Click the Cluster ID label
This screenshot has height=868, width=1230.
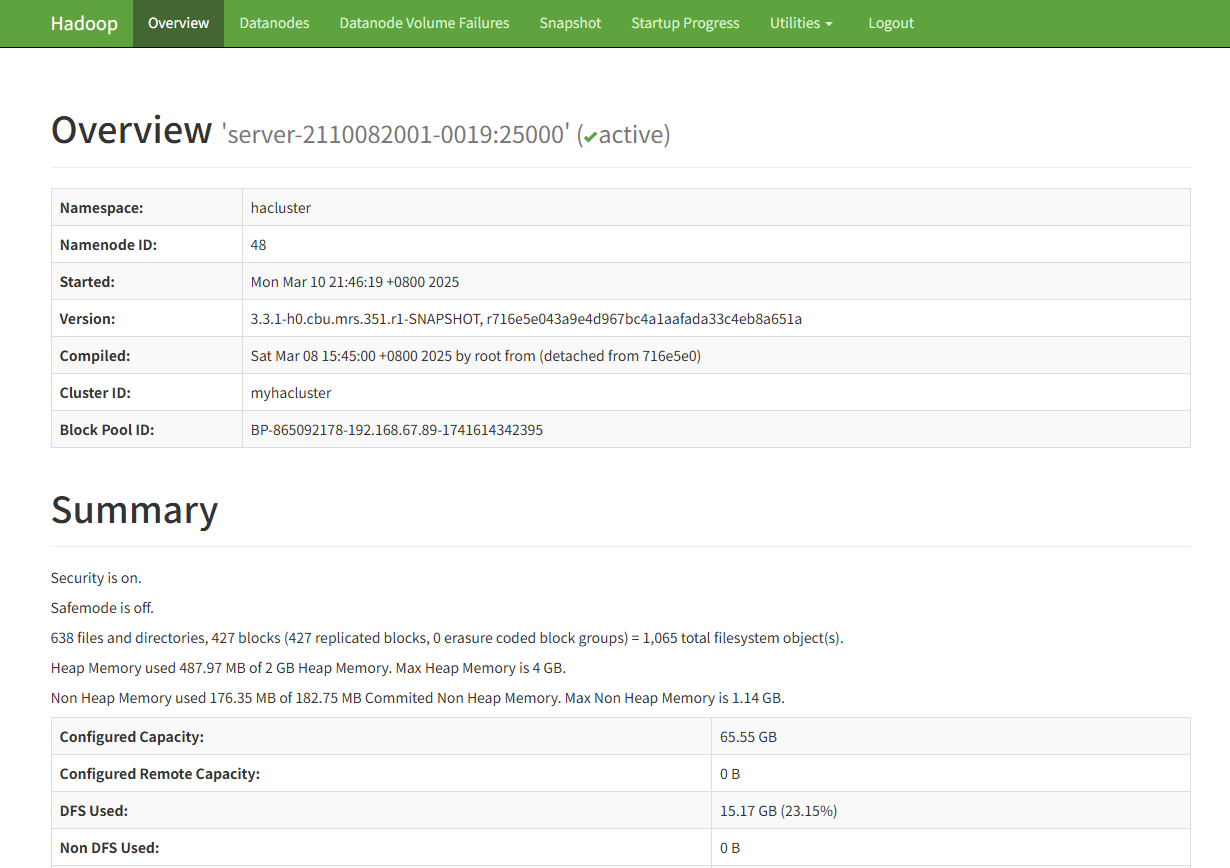(x=95, y=393)
